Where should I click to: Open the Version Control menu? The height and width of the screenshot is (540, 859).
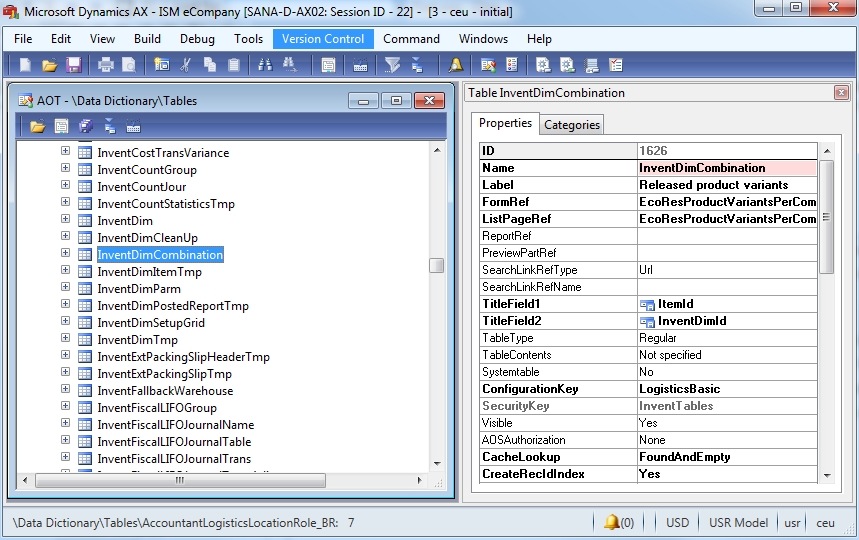(323, 39)
